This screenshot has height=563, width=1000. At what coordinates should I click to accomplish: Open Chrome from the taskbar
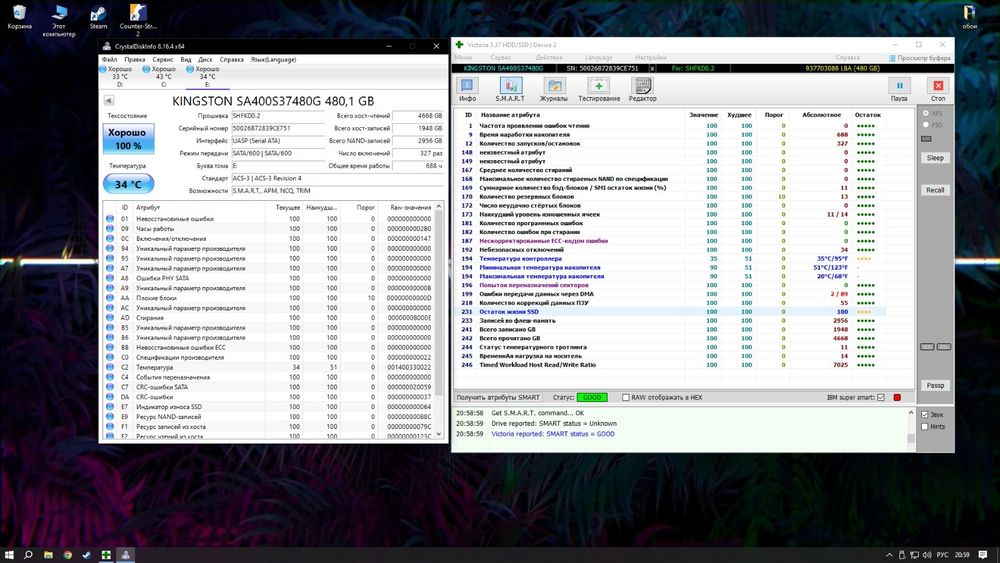[67, 555]
